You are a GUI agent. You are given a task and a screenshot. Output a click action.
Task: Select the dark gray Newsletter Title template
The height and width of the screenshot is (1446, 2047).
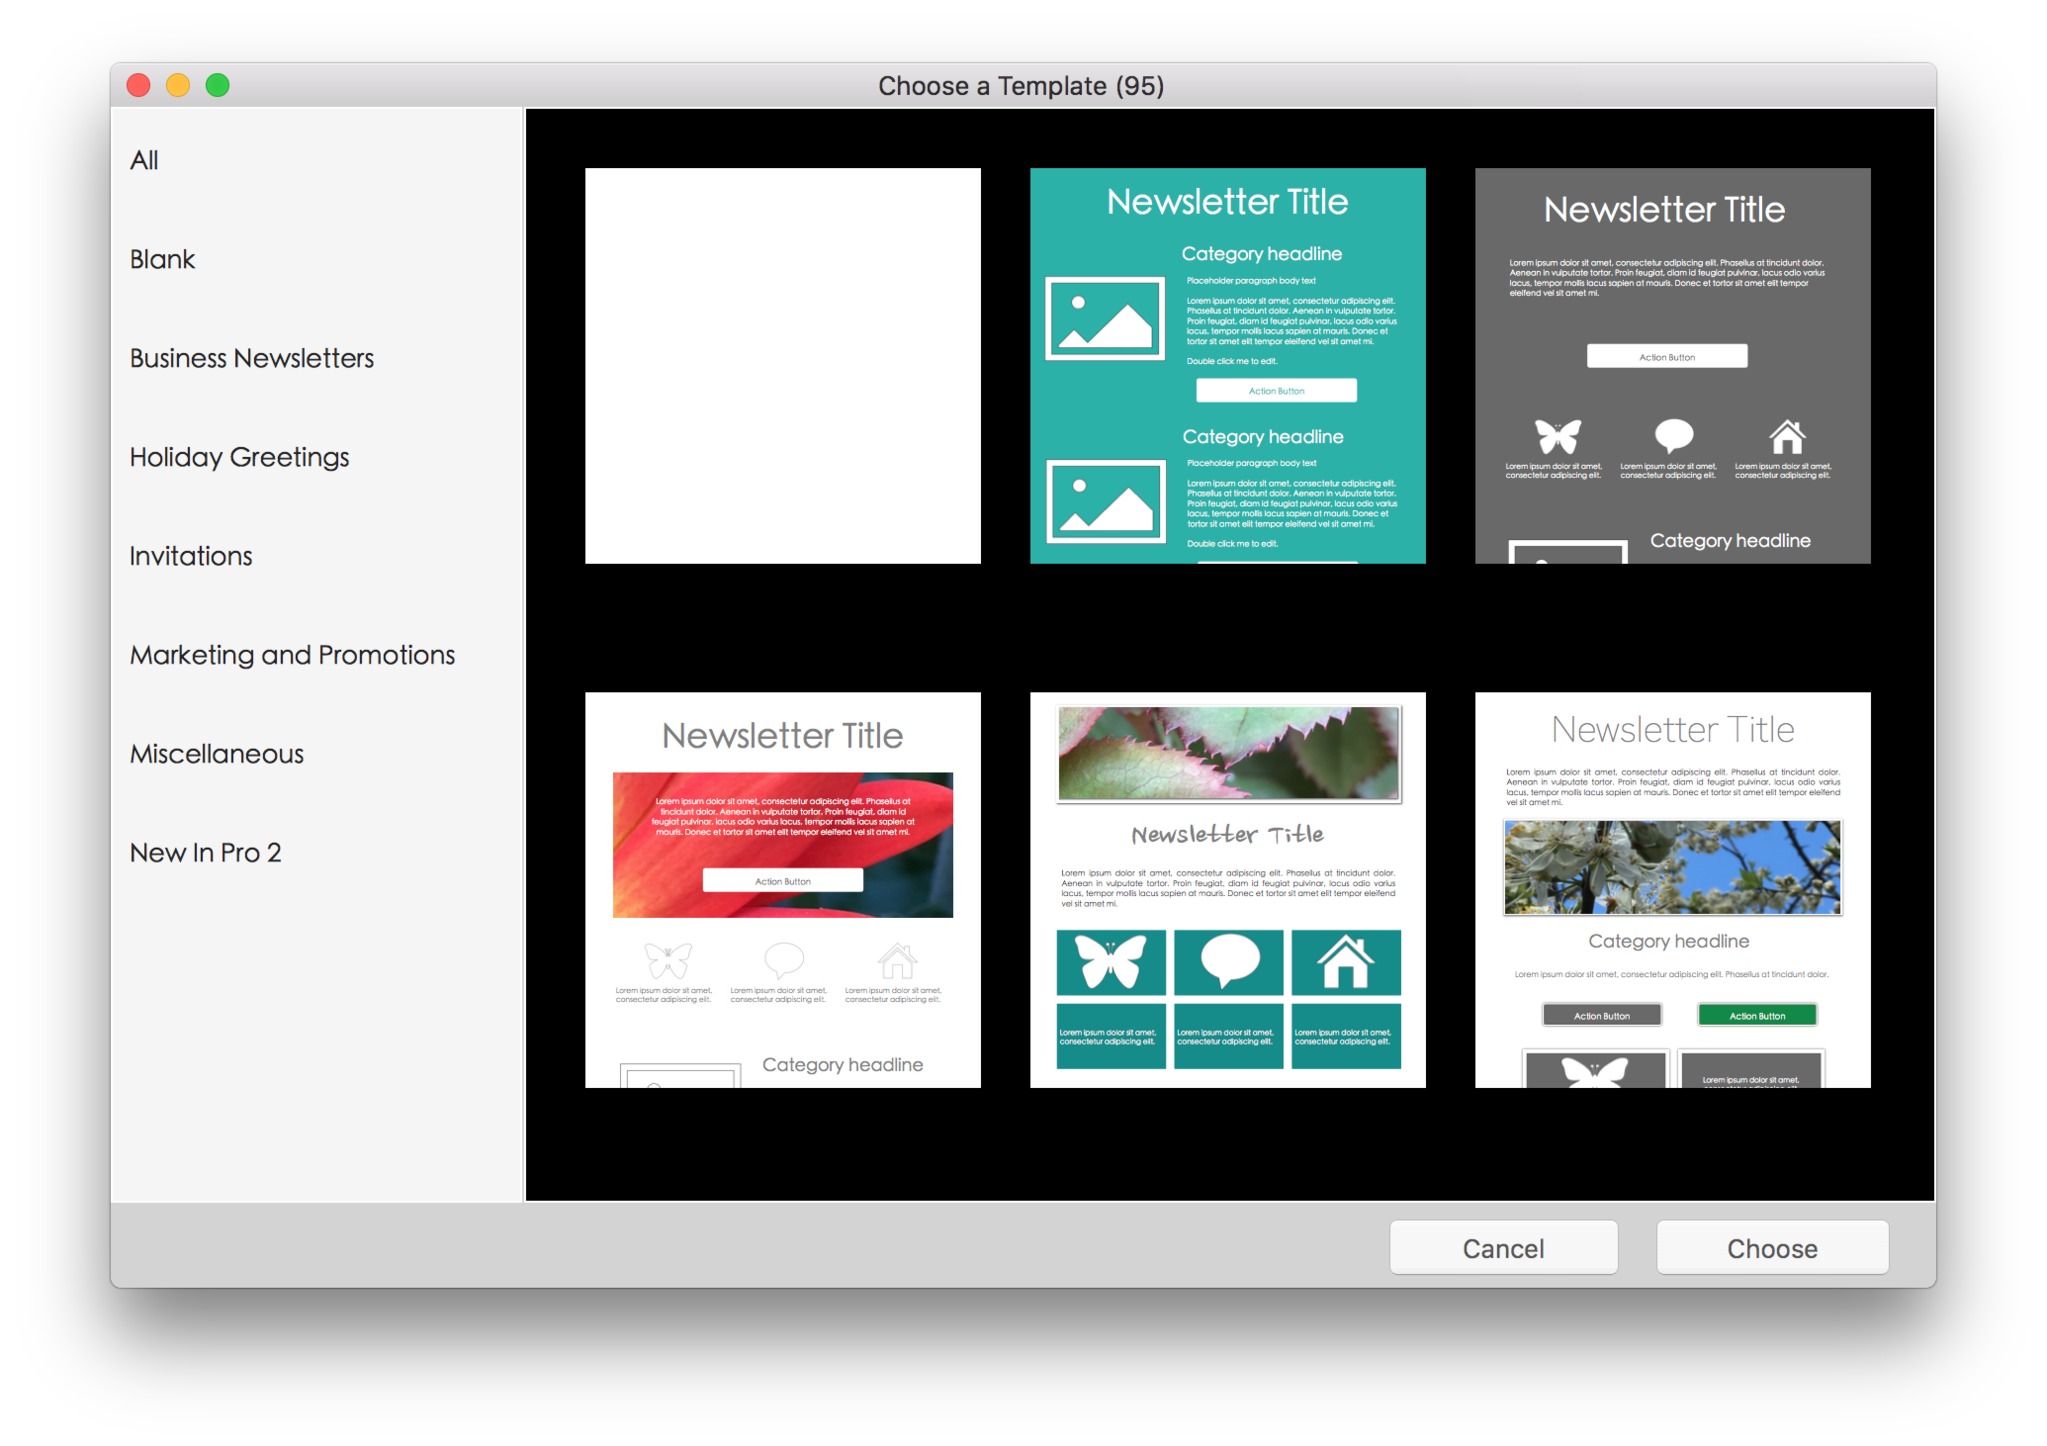(1671, 365)
